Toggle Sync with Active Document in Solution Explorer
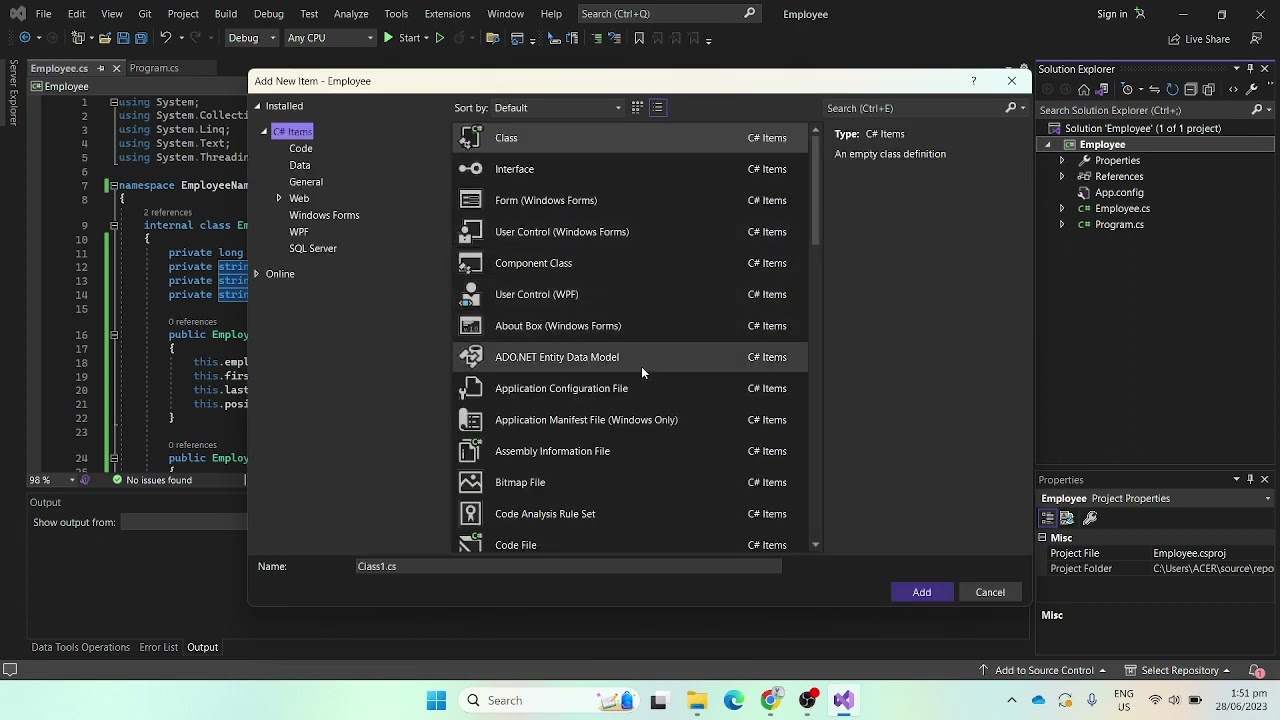The width and height of the screenshot is (1280, 720). 1154,89
